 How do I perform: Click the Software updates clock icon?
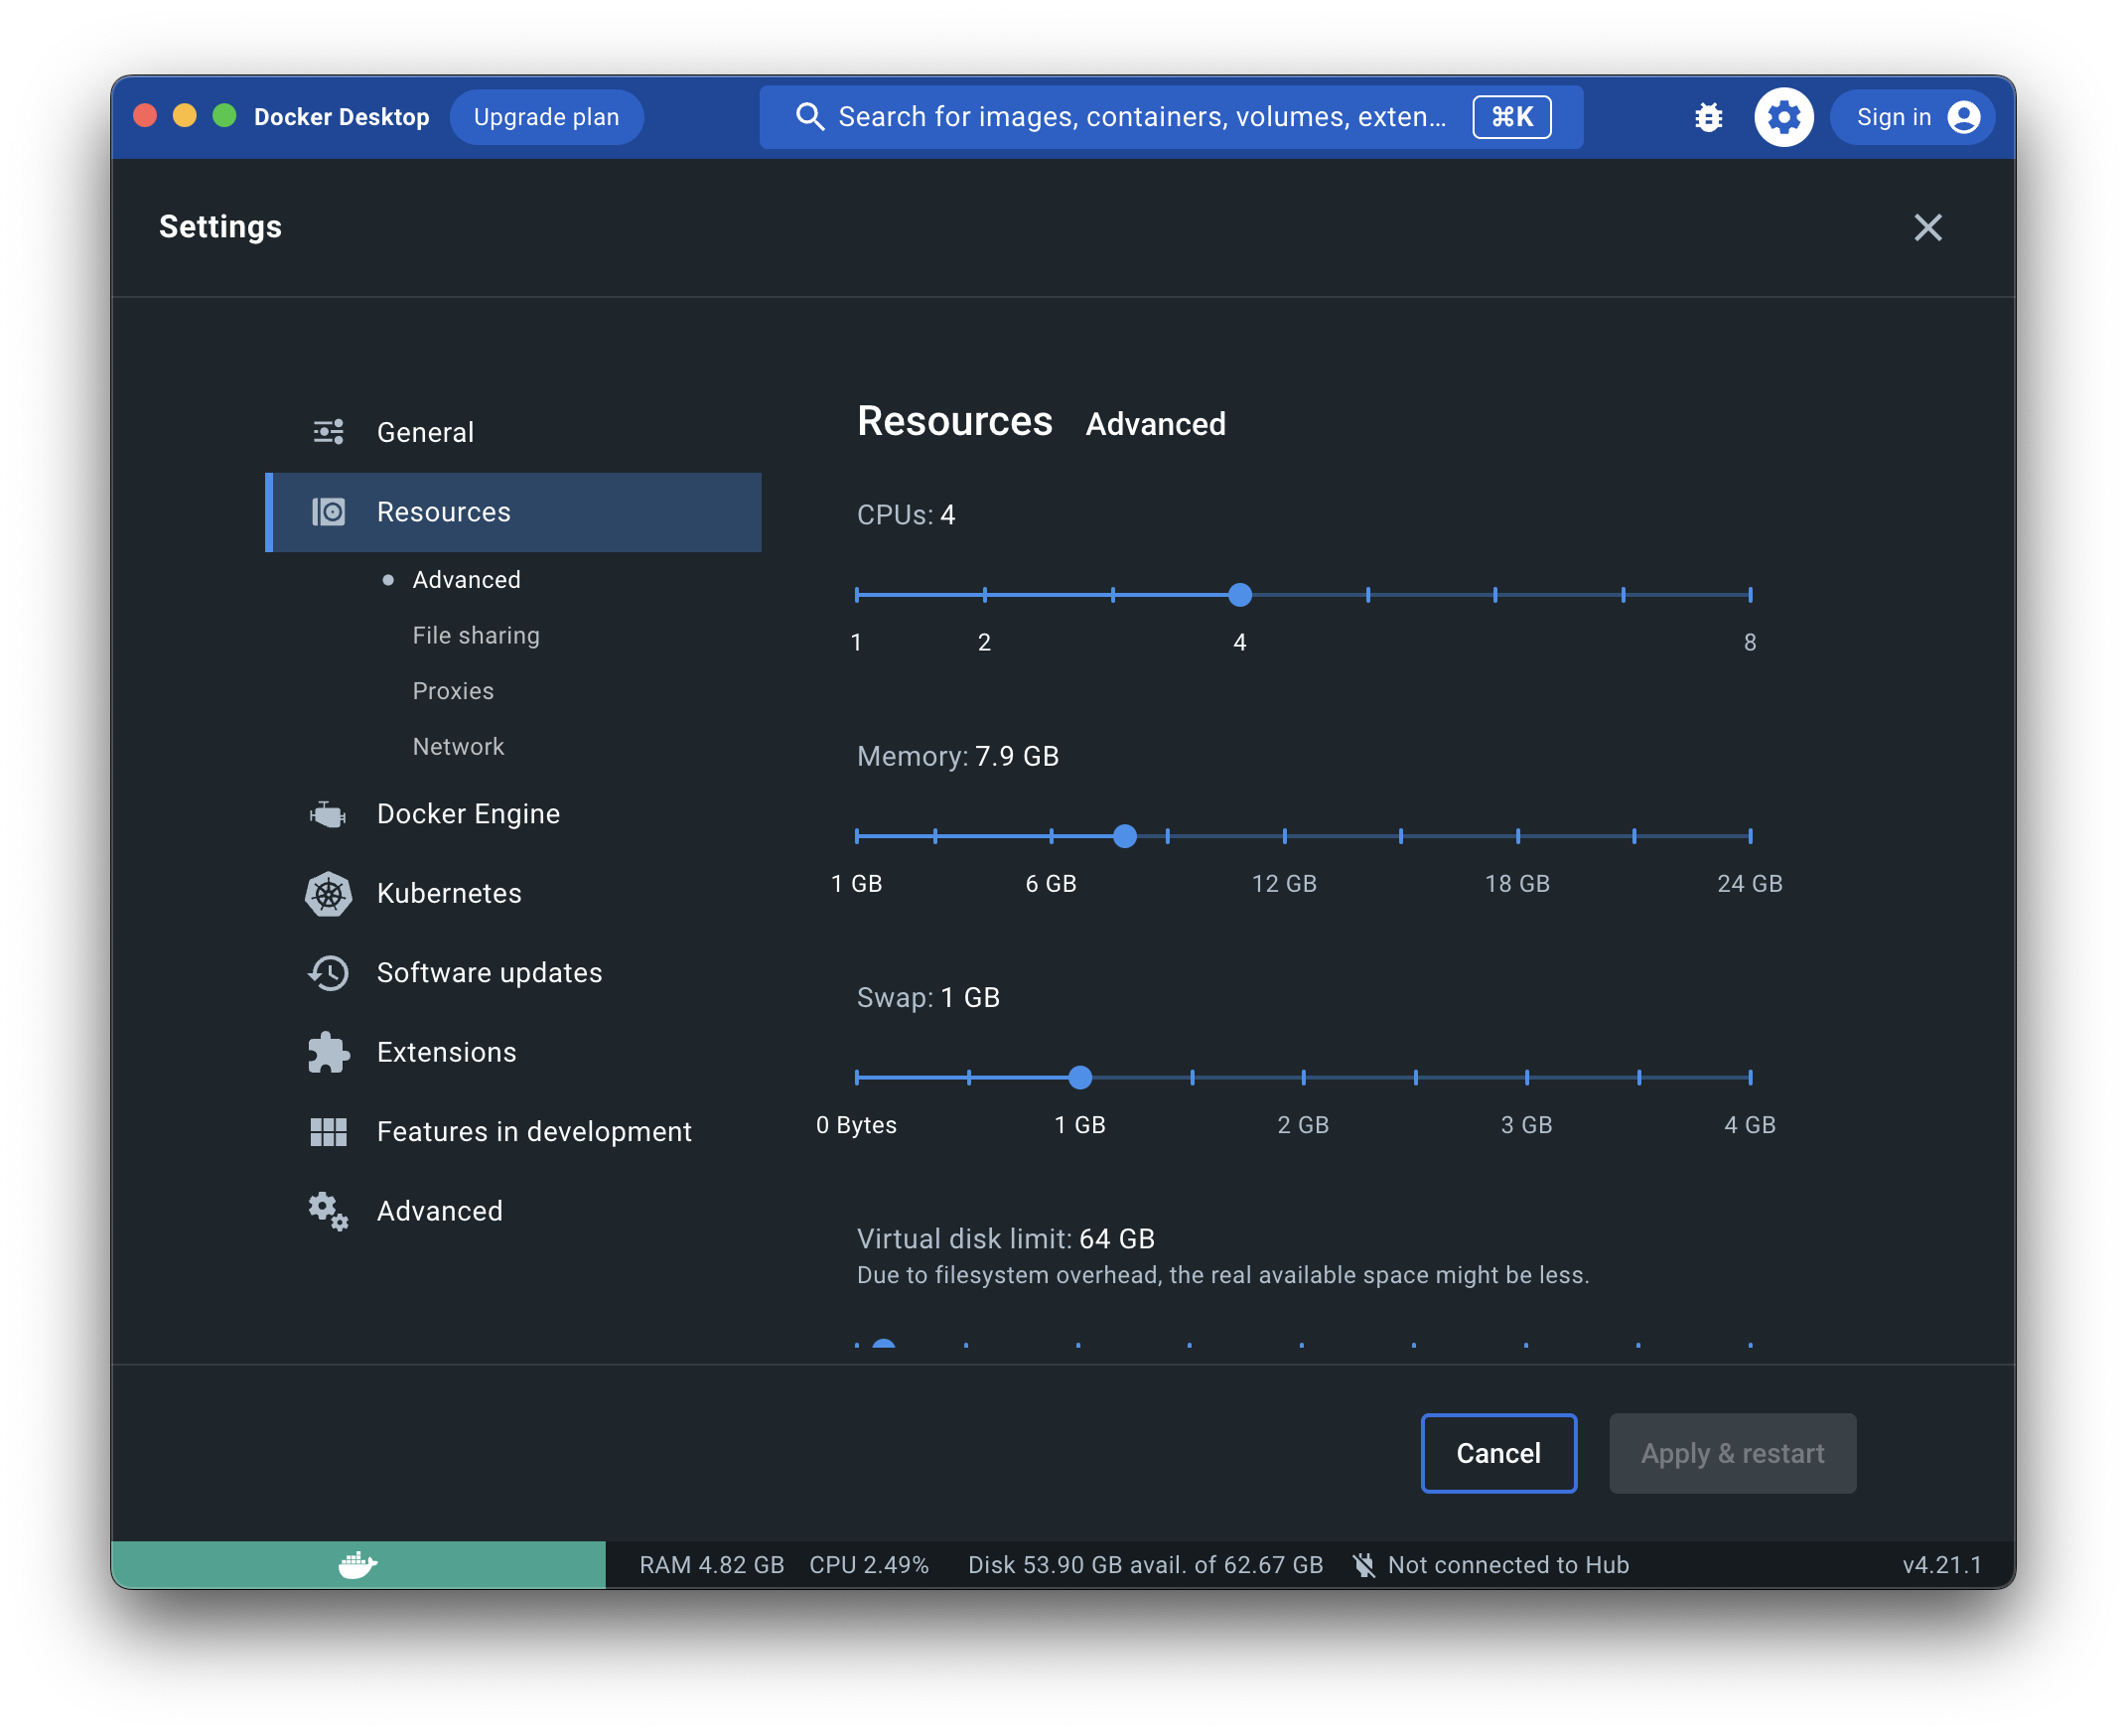pos(328,973)
